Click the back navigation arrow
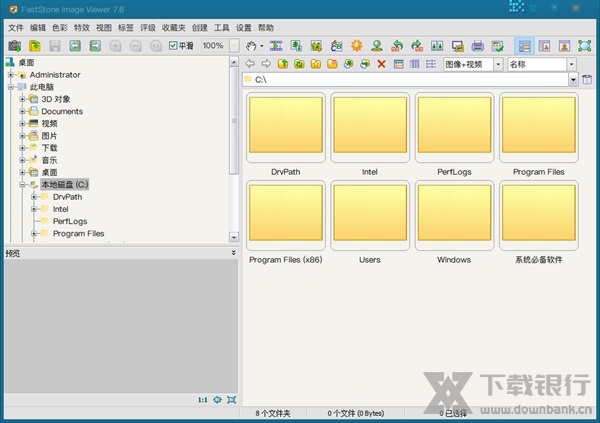 (250, 64)
